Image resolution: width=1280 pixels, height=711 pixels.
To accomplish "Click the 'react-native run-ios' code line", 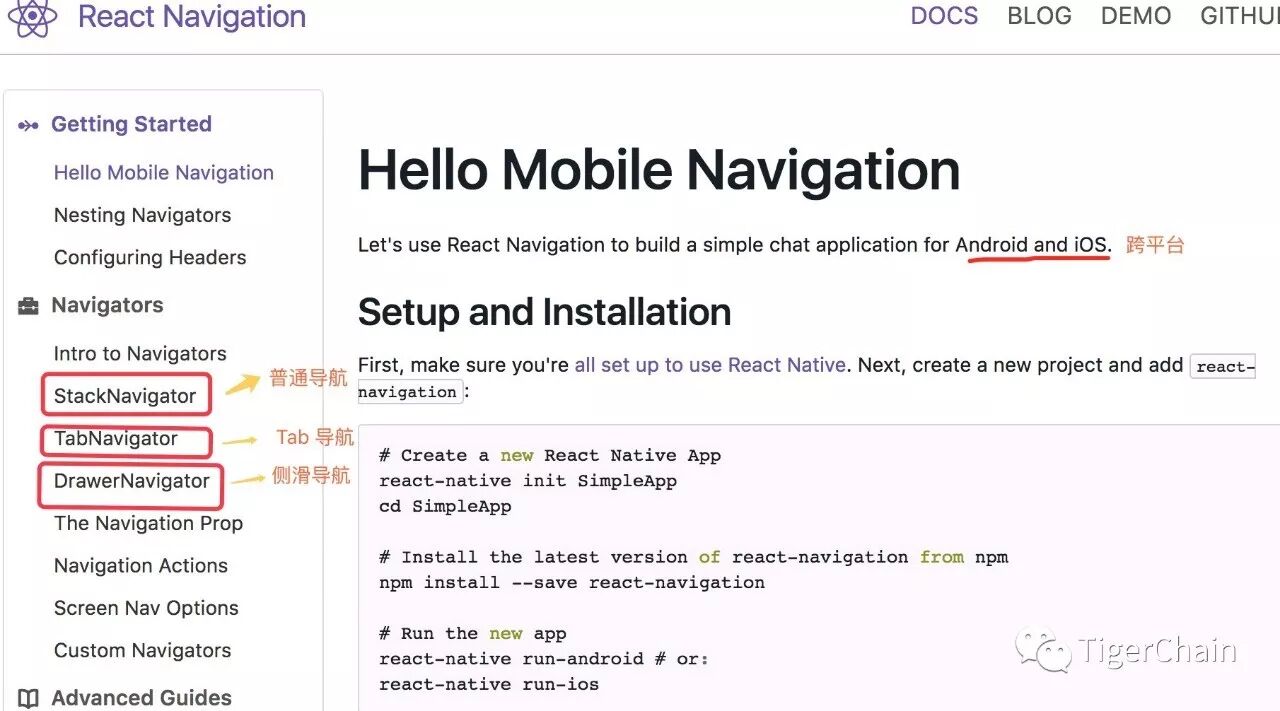I will 489,685.
